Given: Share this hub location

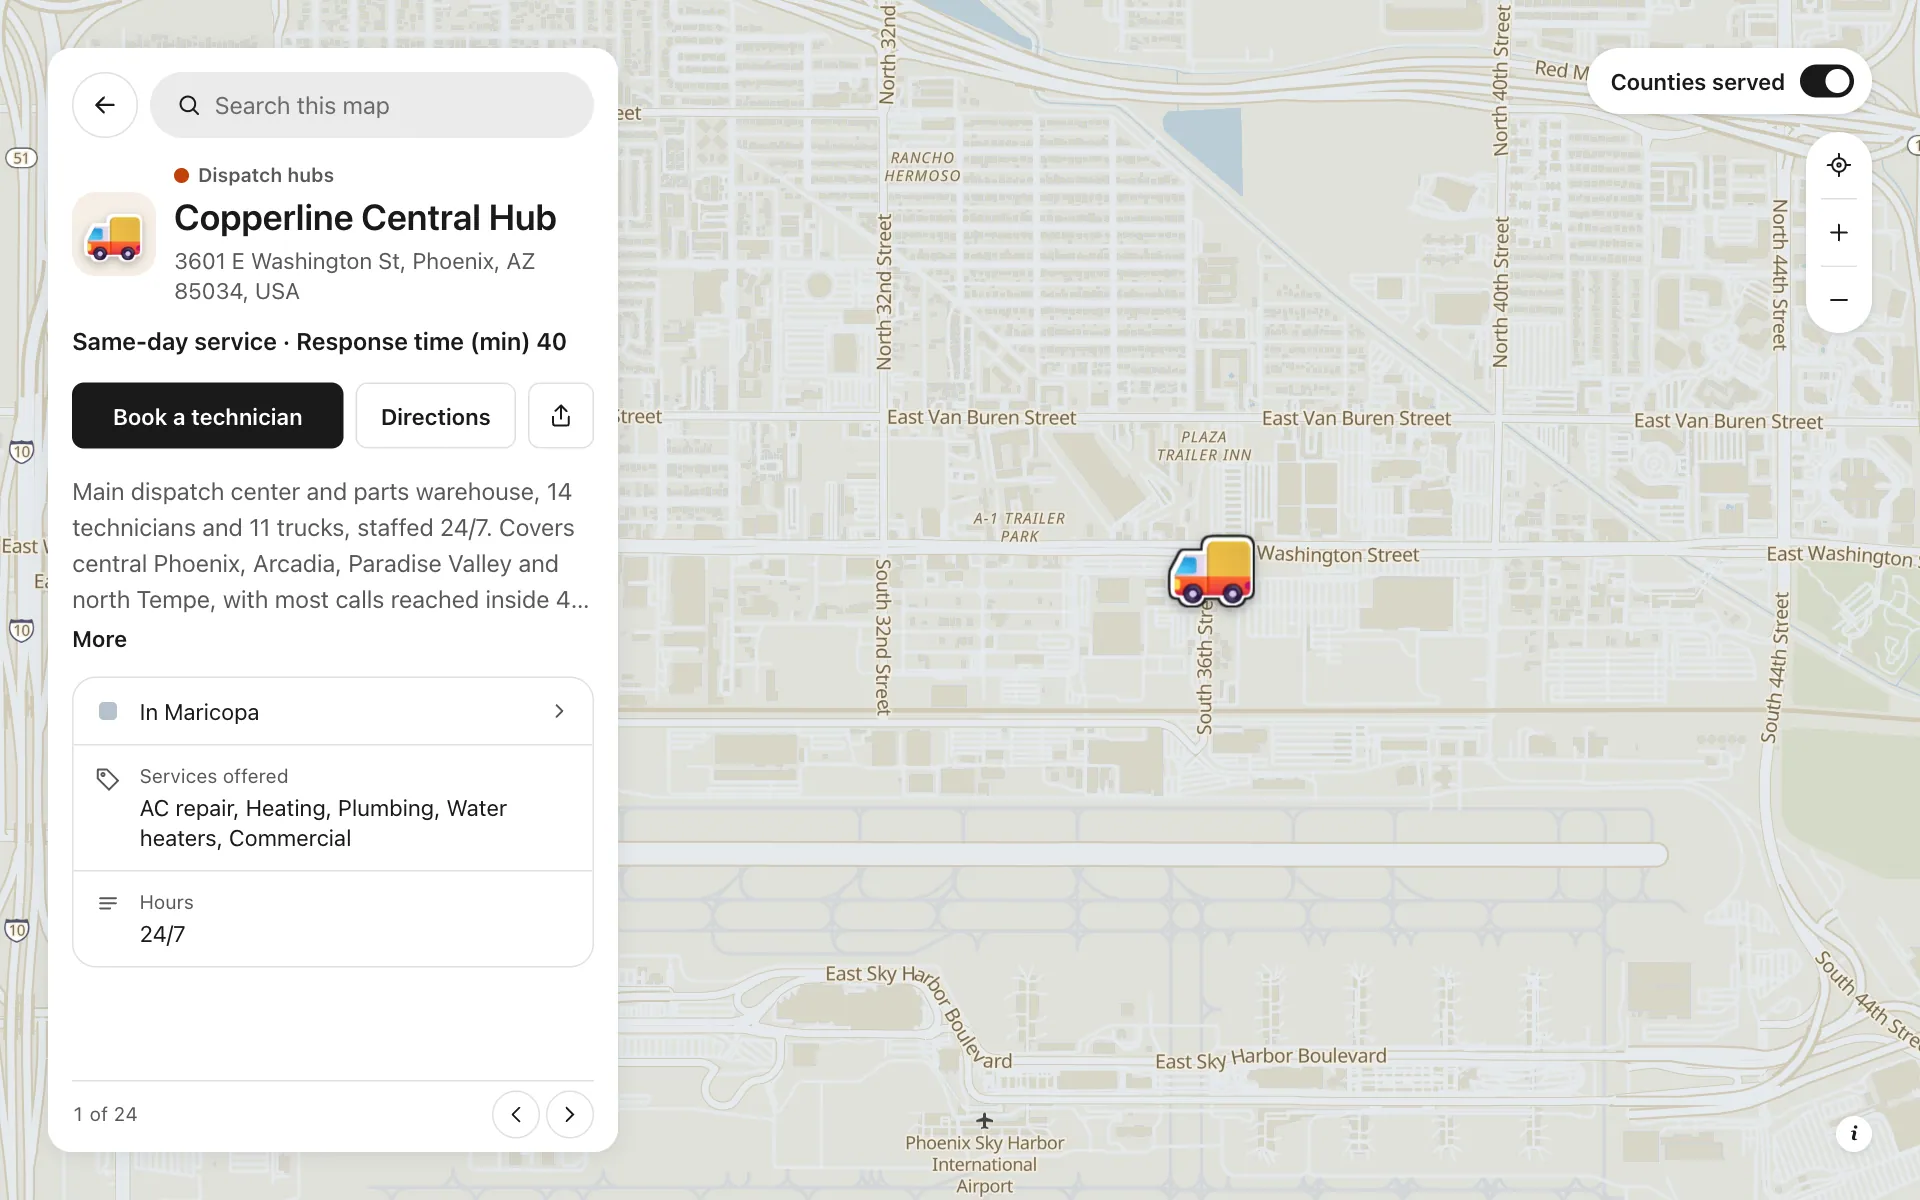Looking at the screenshot, I should point(561,416).
